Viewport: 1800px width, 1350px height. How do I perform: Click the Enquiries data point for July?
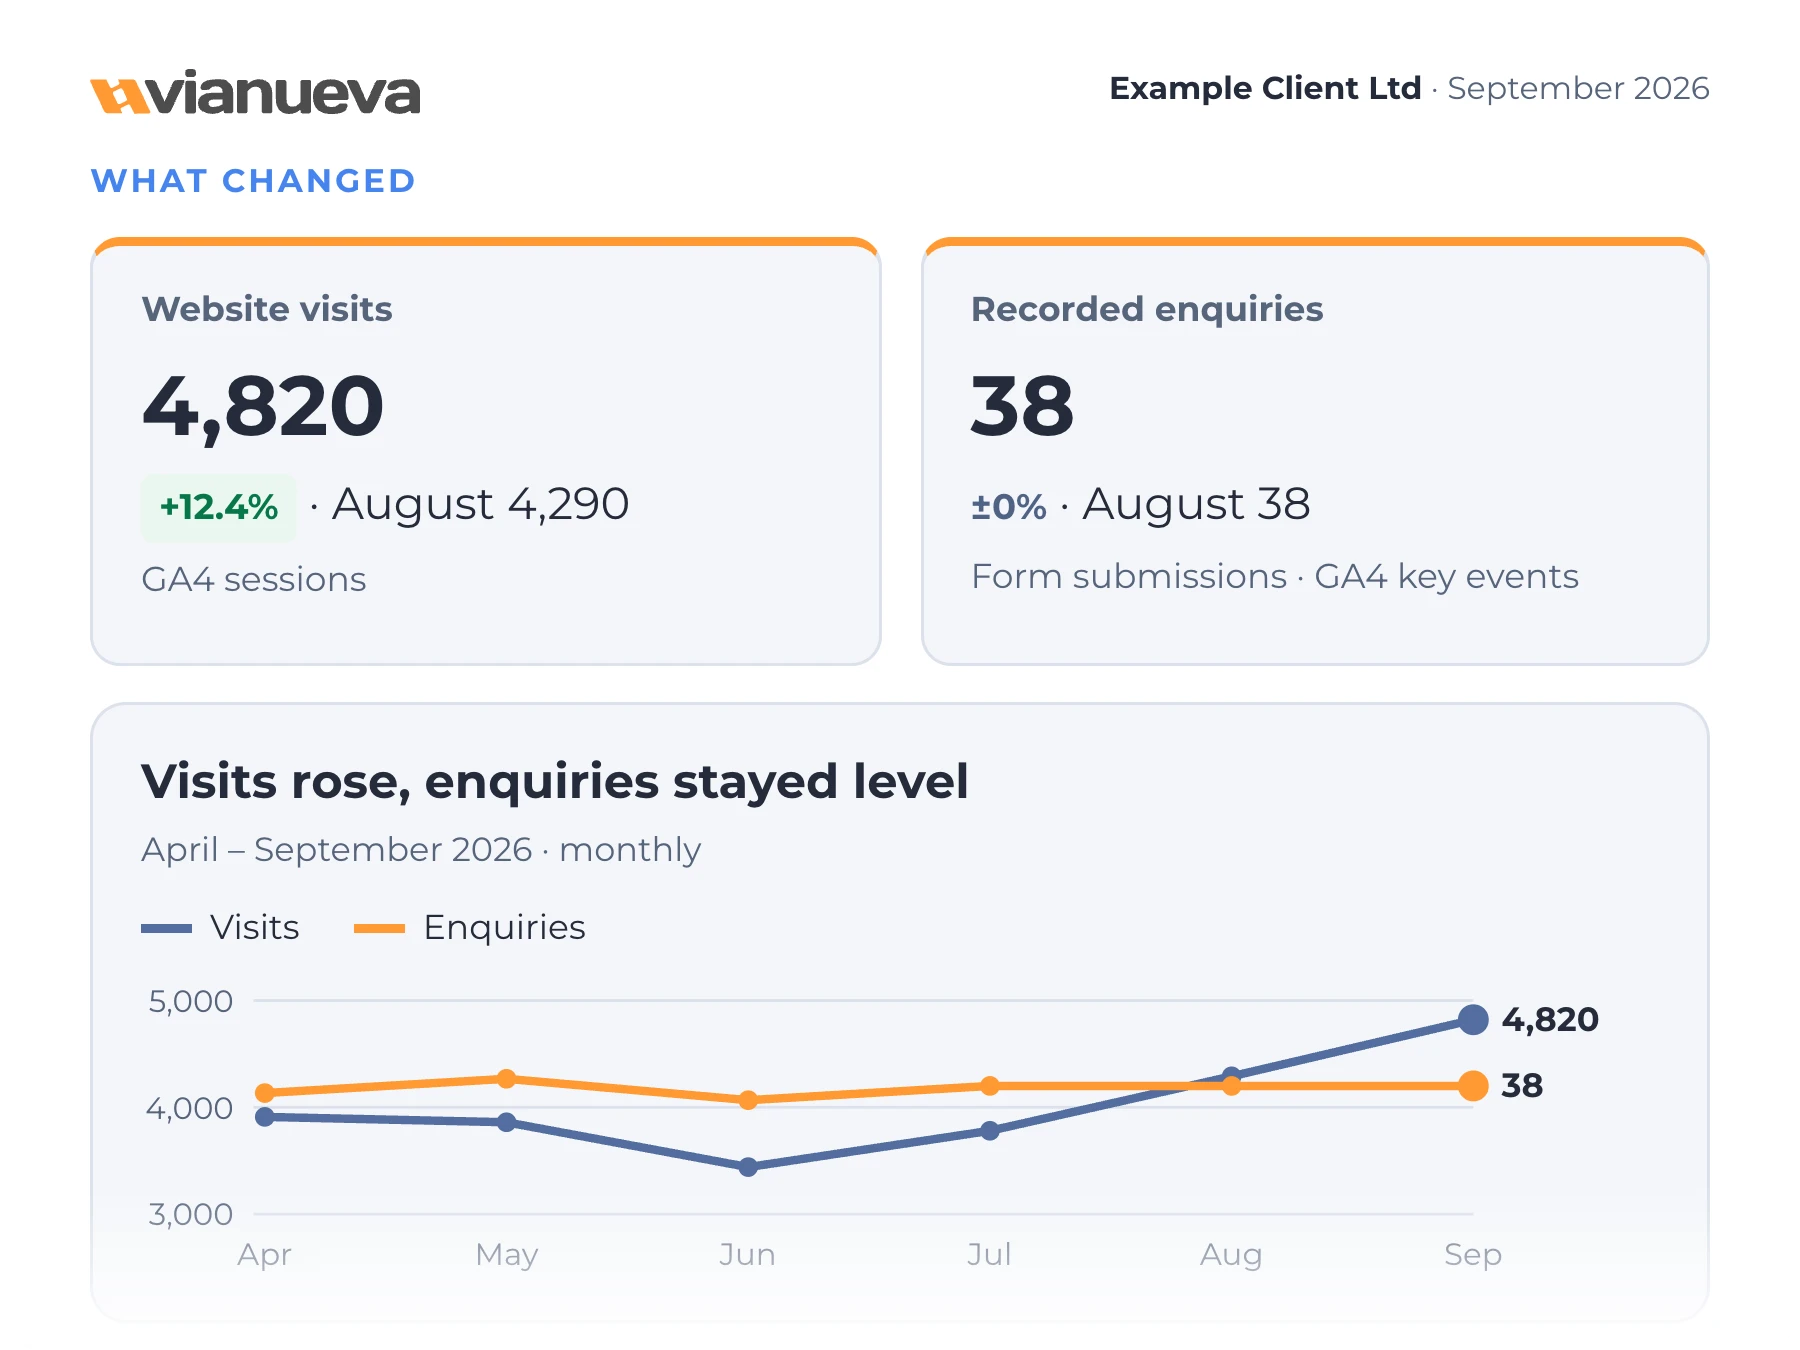click(990, 1086)
